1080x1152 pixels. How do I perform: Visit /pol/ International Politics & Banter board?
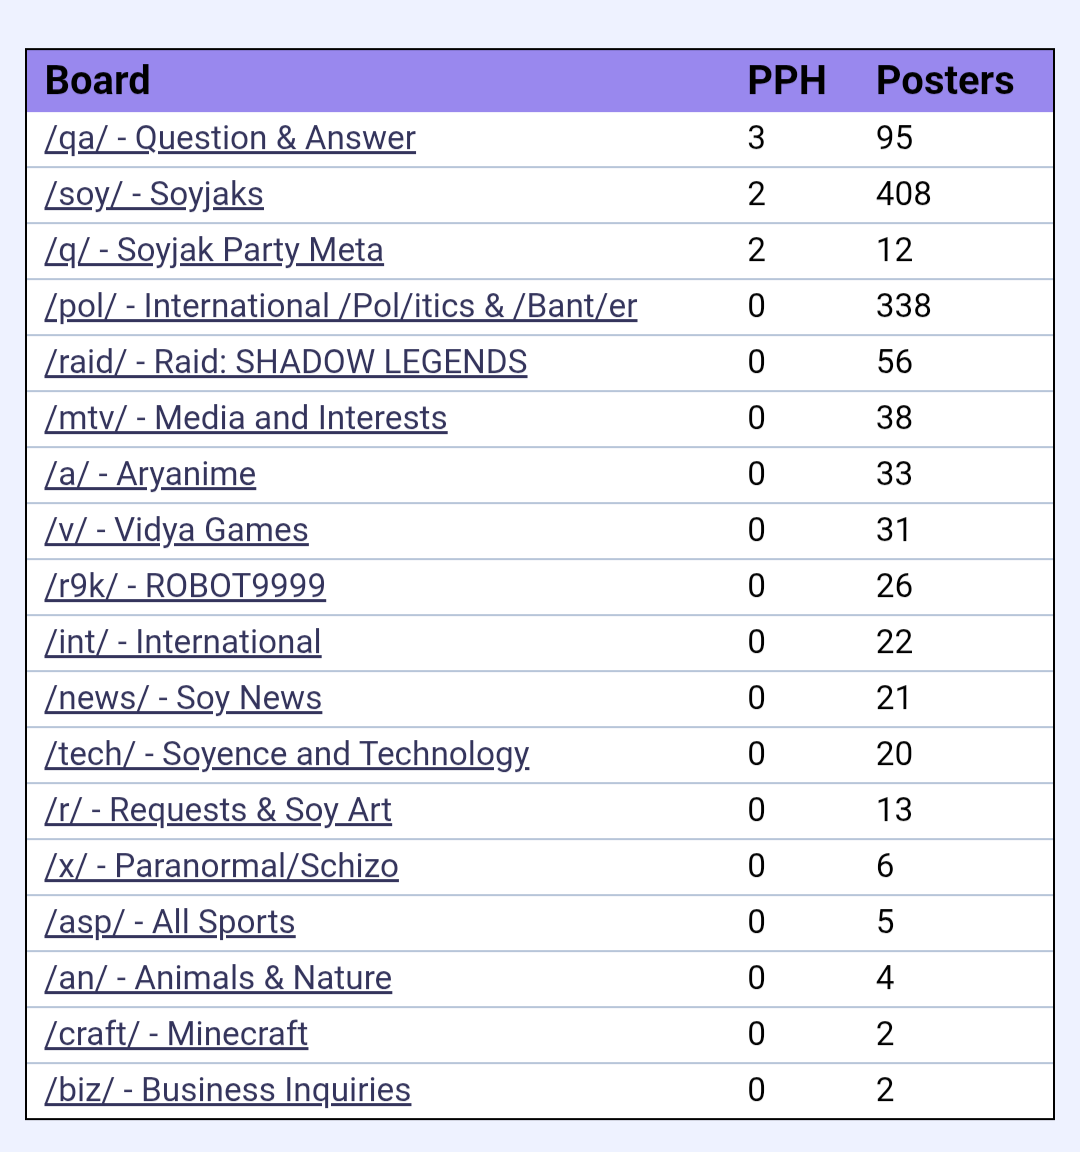click(x=340, y=306)
